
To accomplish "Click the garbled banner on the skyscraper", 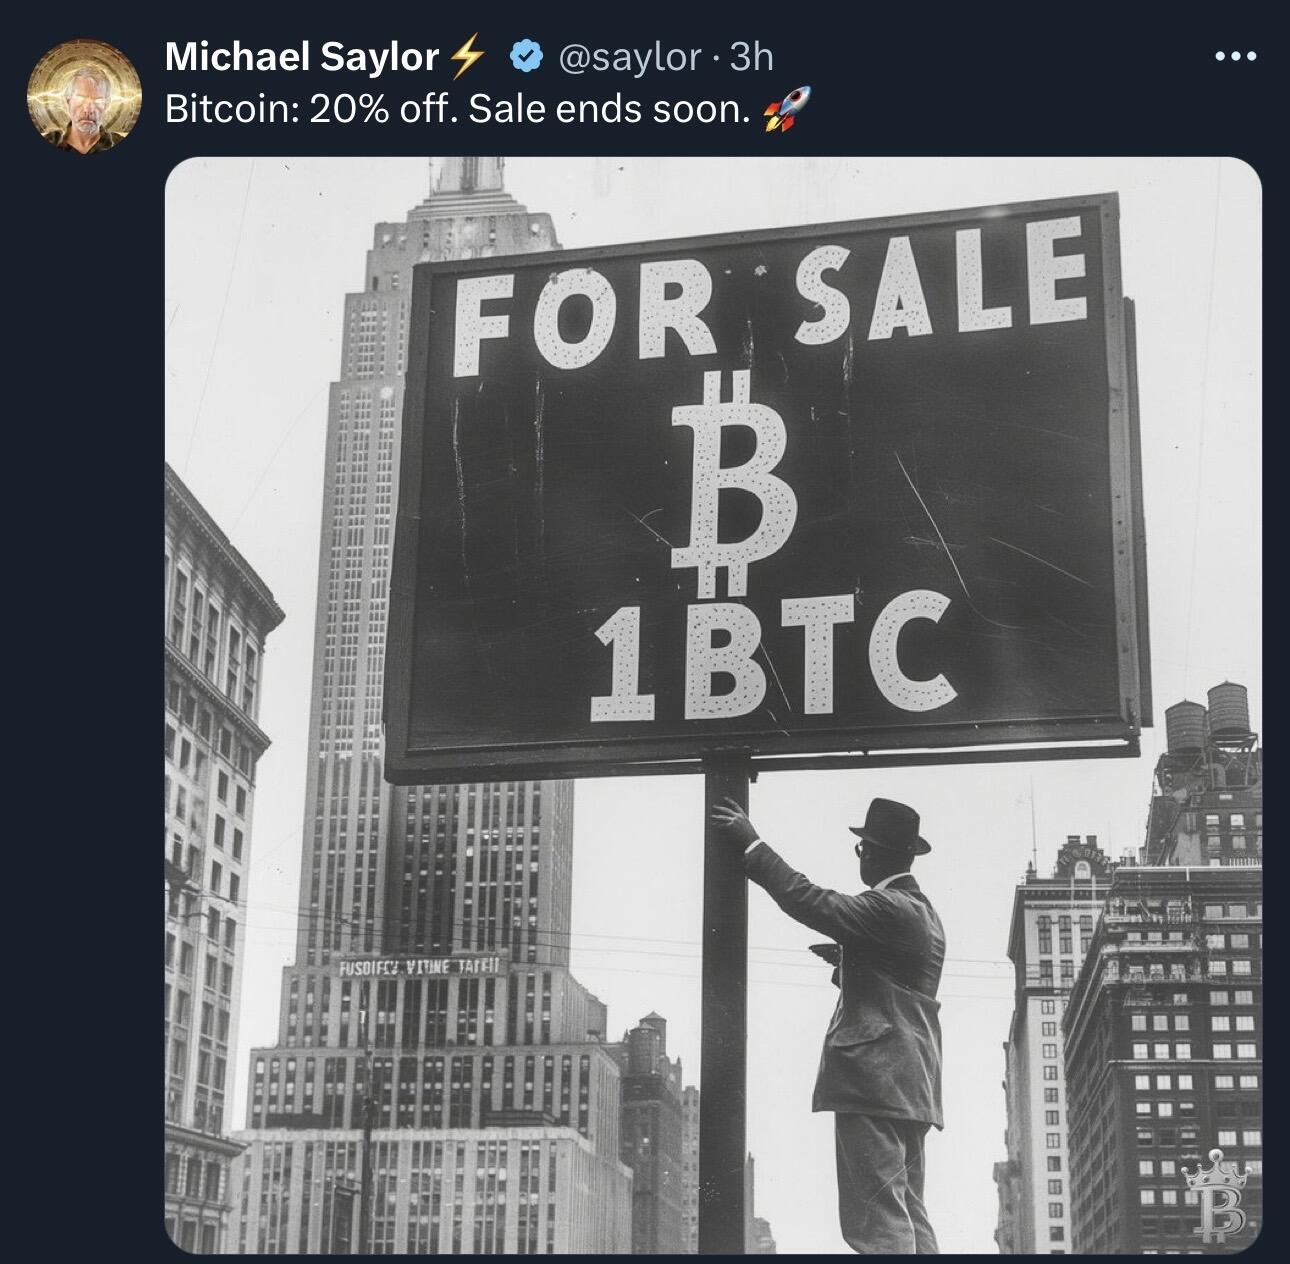I will coord(424,966).
